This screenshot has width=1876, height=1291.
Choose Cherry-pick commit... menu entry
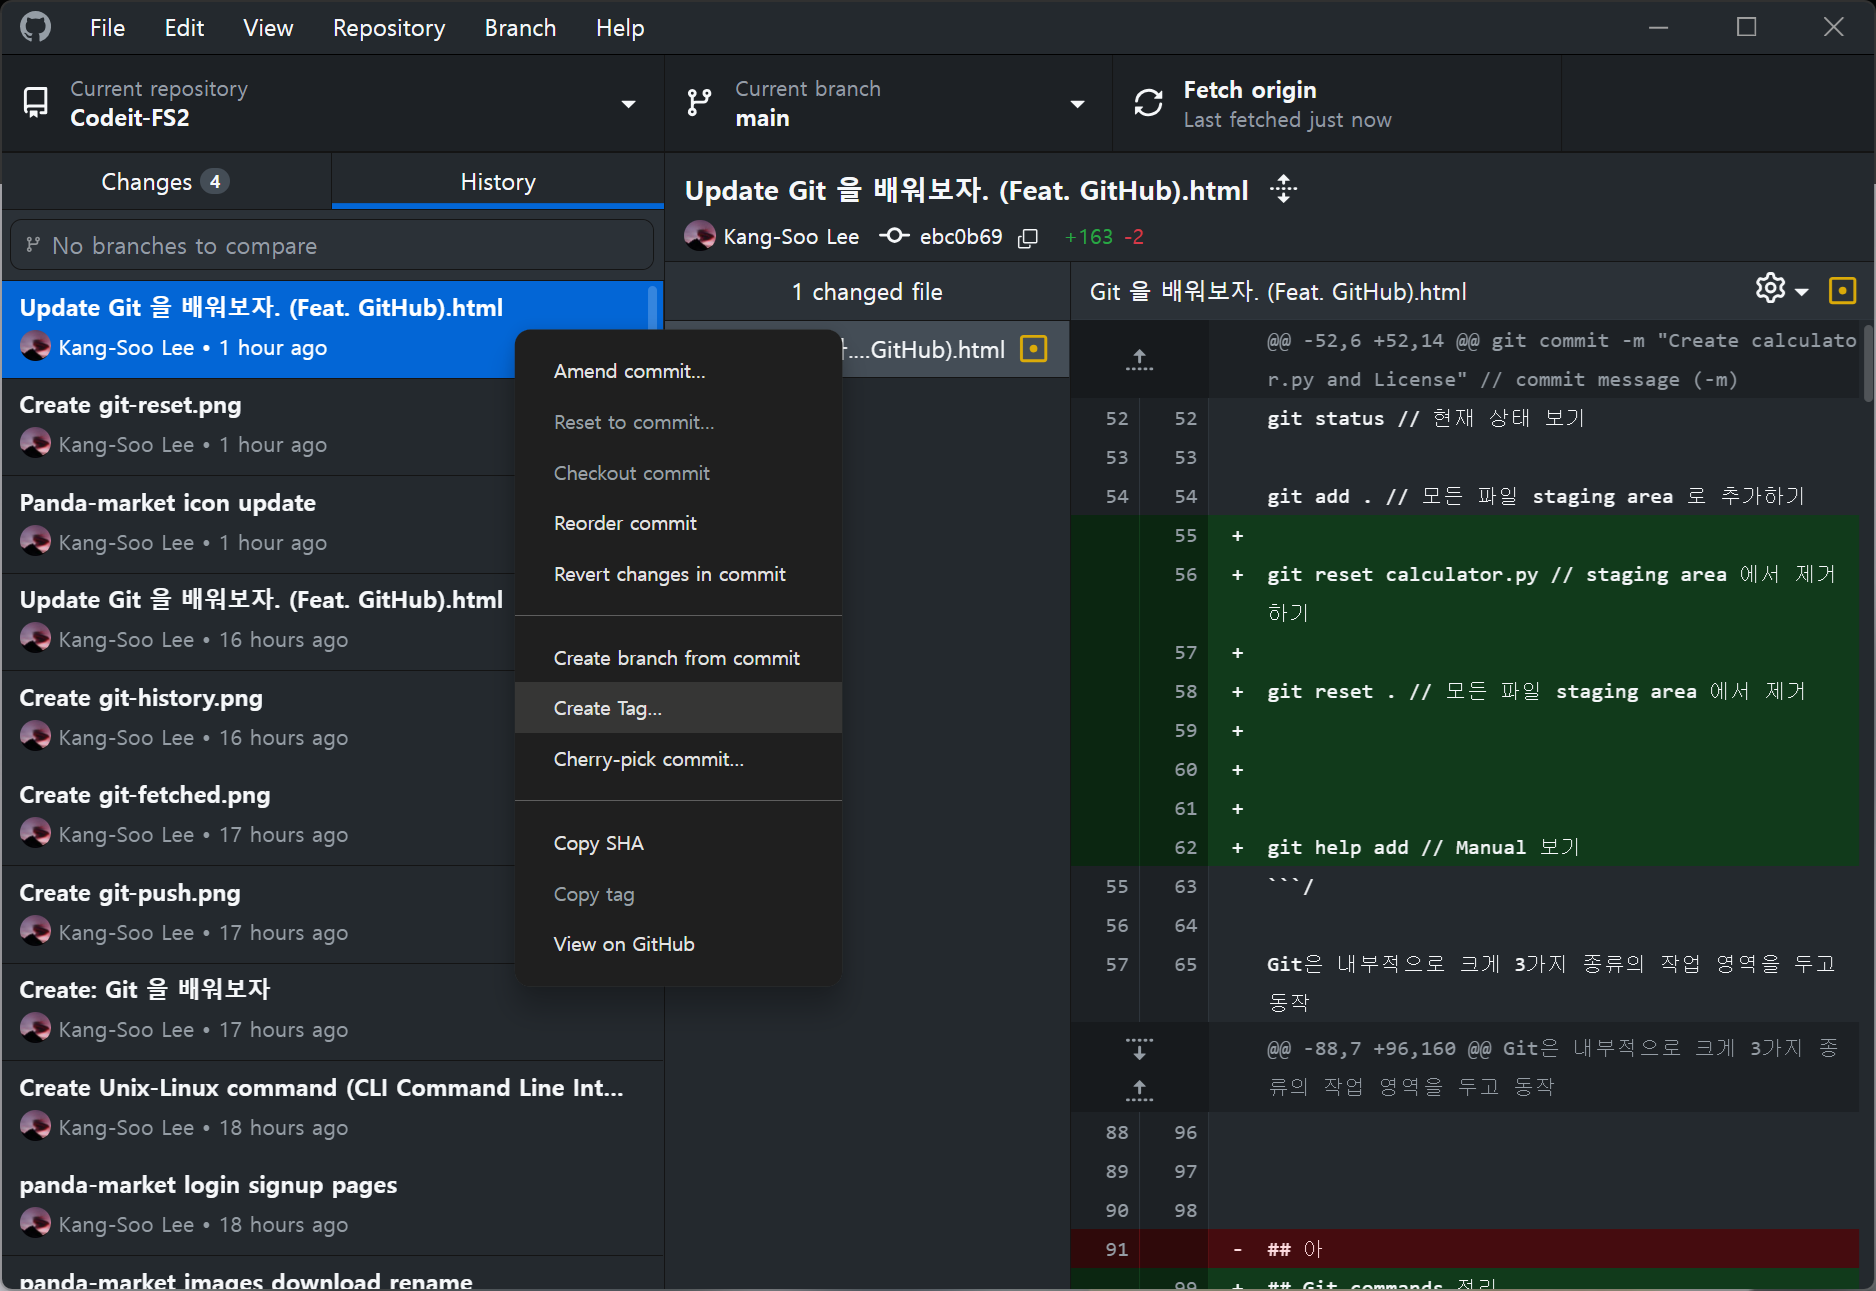tap(678, 759)
